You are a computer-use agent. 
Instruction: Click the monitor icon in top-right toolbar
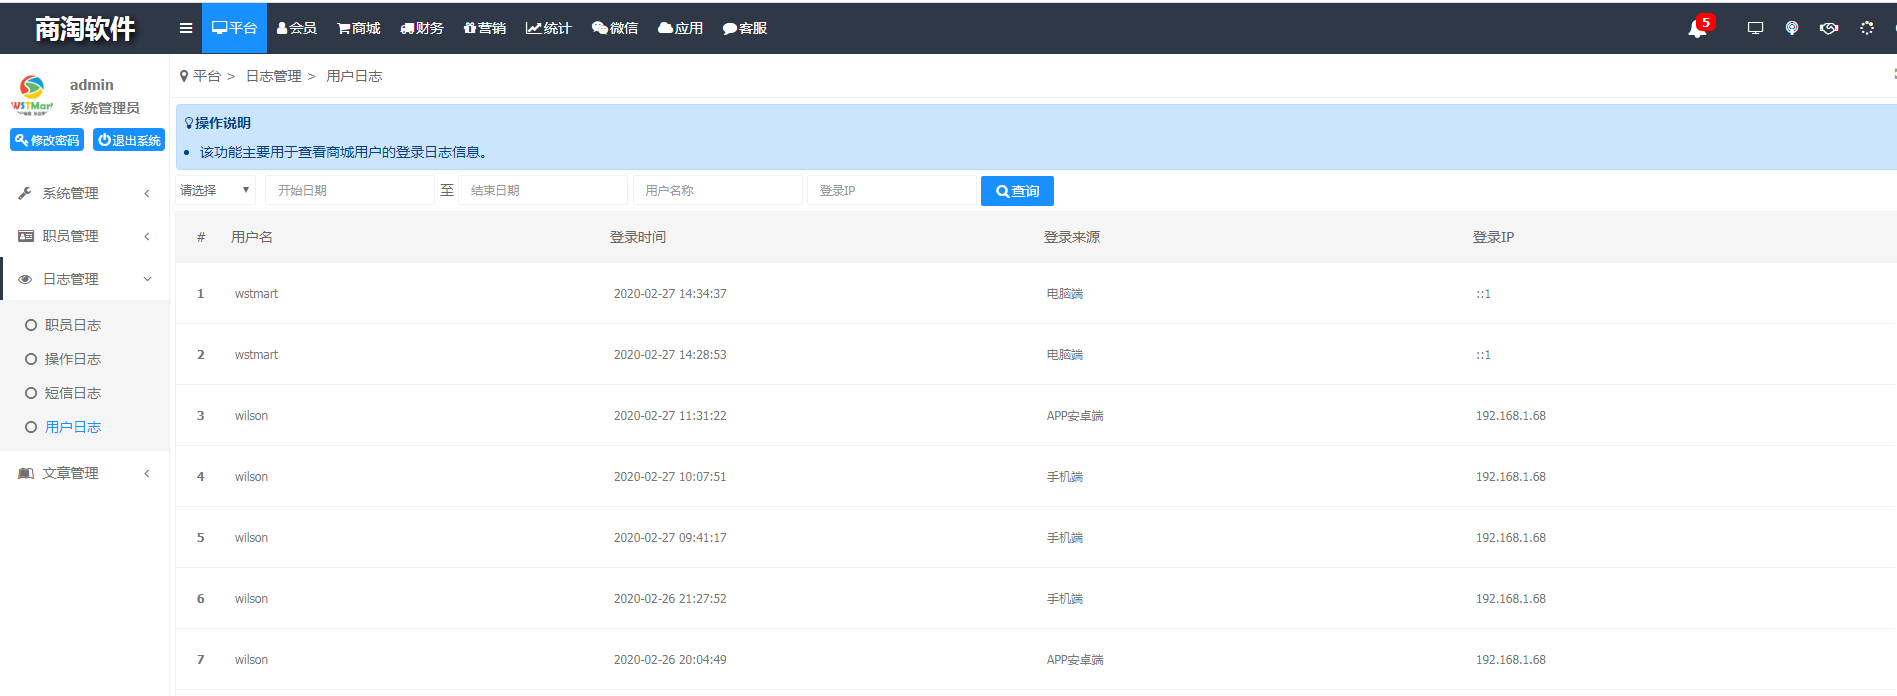[1755, 28]
